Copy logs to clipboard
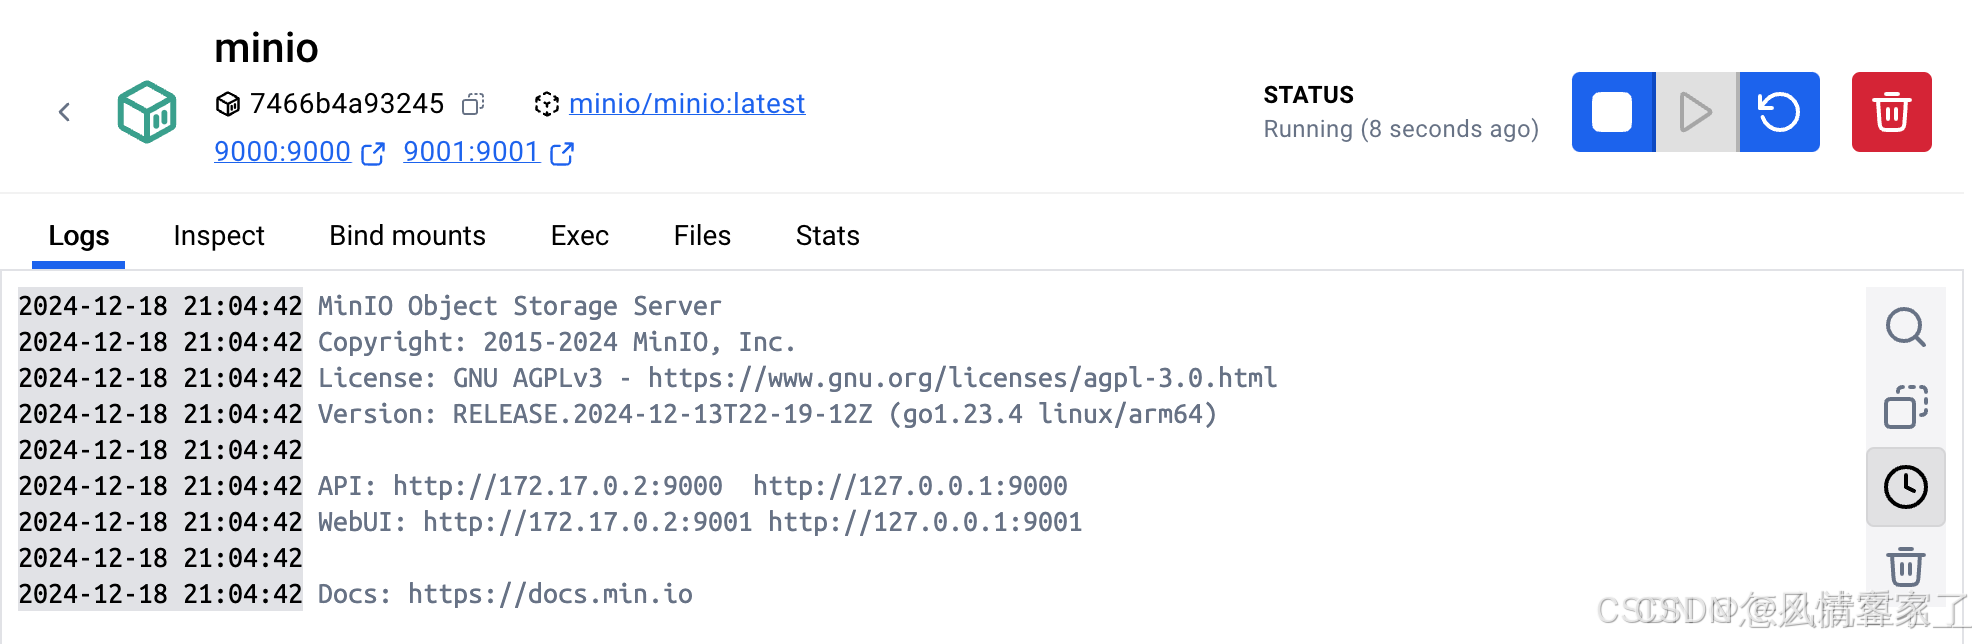This screenshot has height=644, width=1976. (x=1905, y=407)
